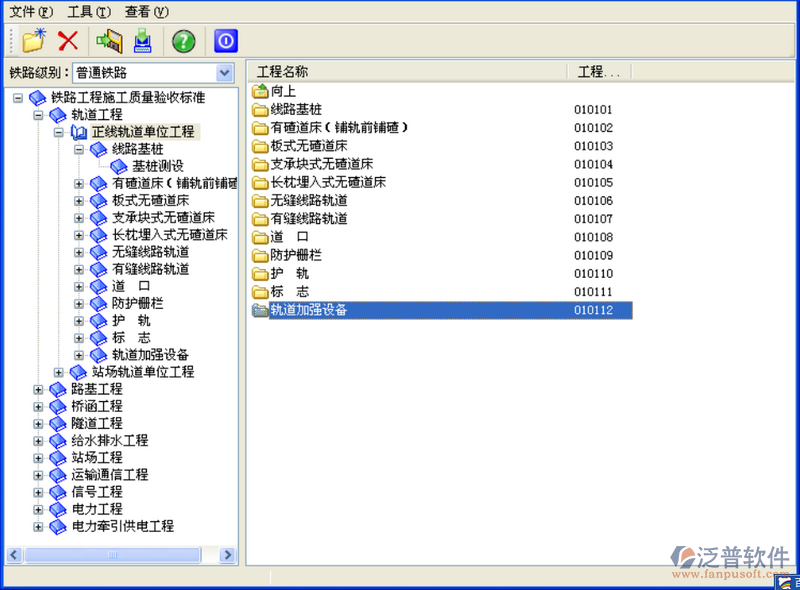Open the 文件 menu
This screenshot has height=590, width=800.
click(x=31, y=11)
